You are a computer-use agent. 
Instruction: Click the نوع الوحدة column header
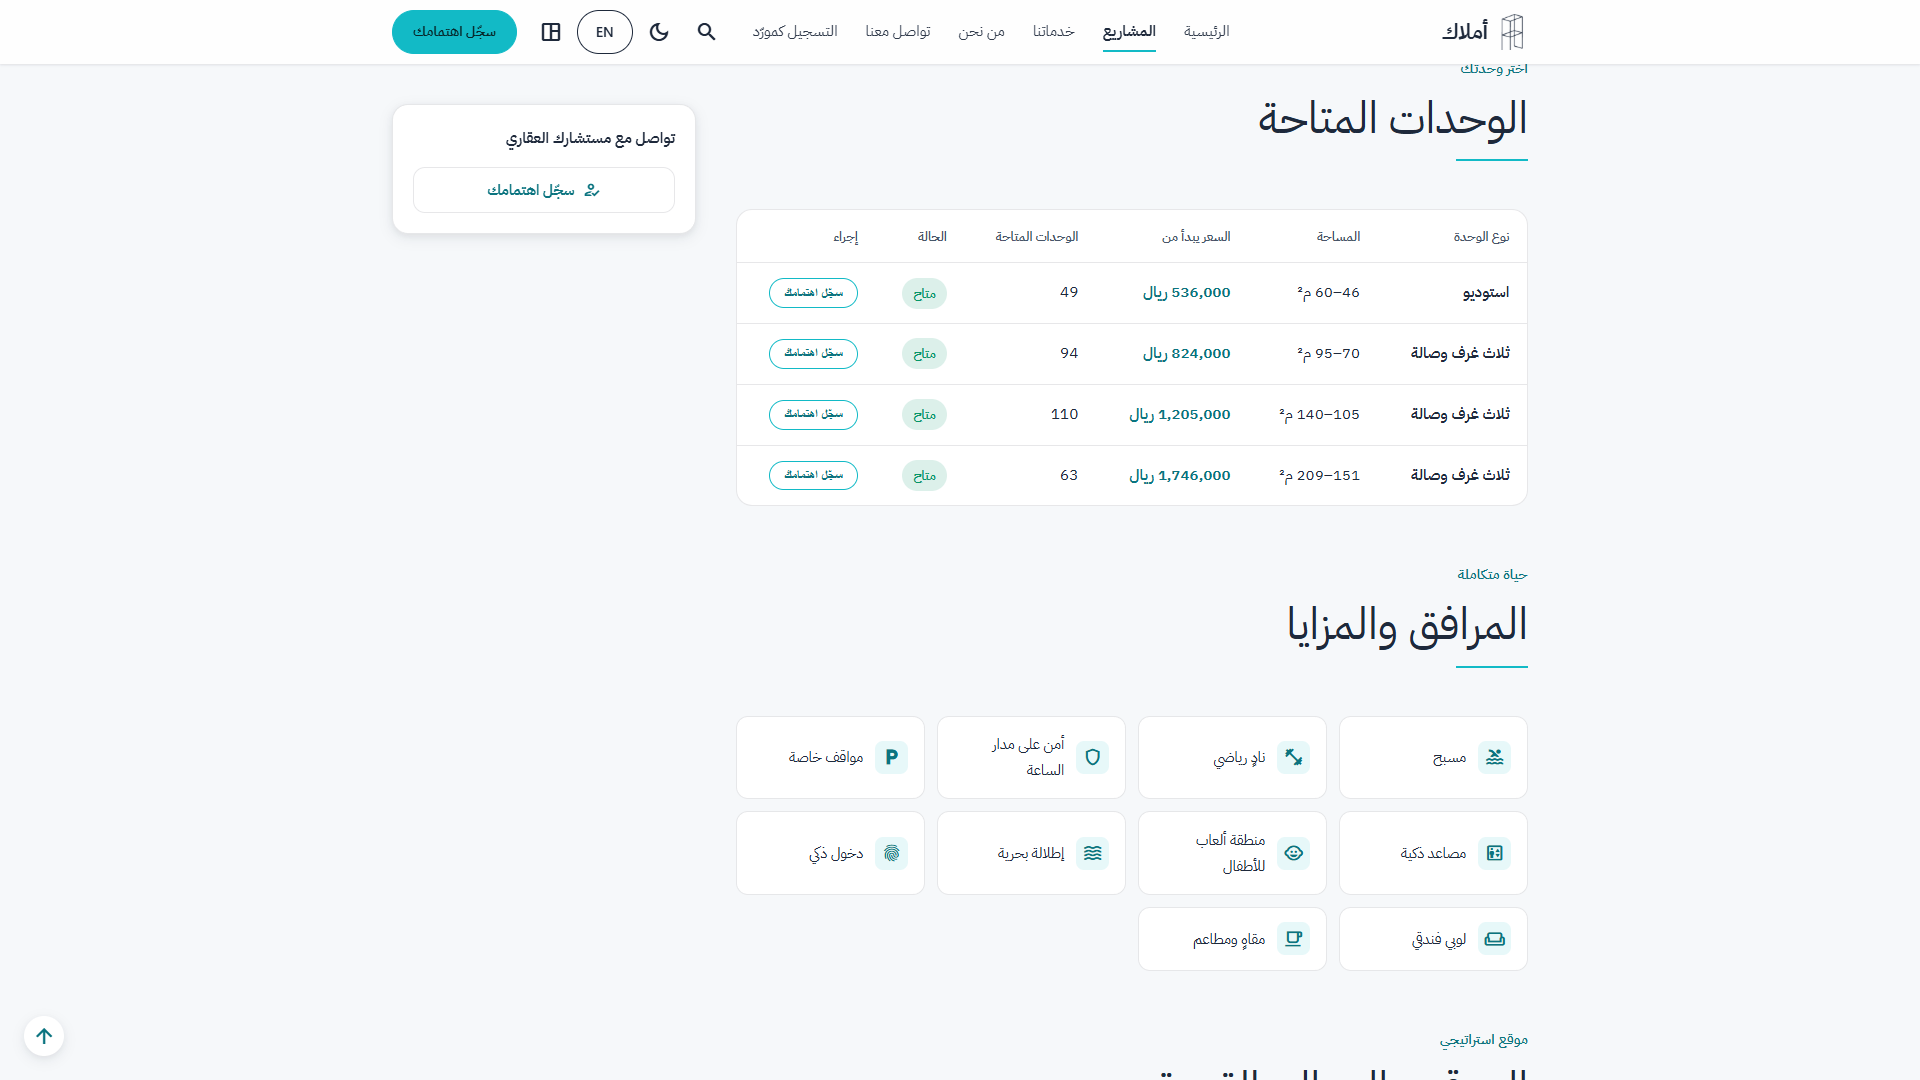(x=1482, y=237)
